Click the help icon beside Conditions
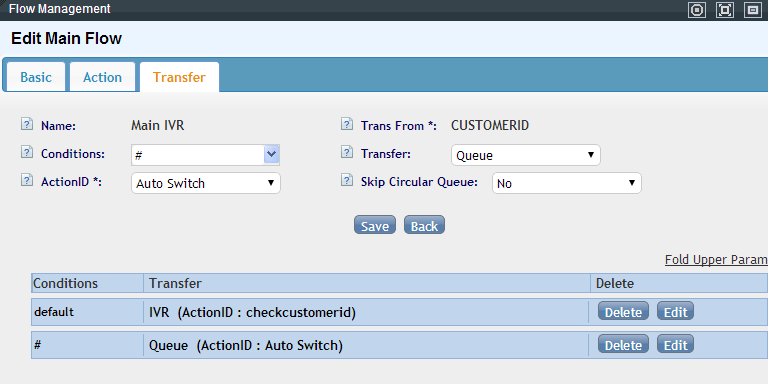The height and width of the screenshot is (384, 768). click(27, 152)
